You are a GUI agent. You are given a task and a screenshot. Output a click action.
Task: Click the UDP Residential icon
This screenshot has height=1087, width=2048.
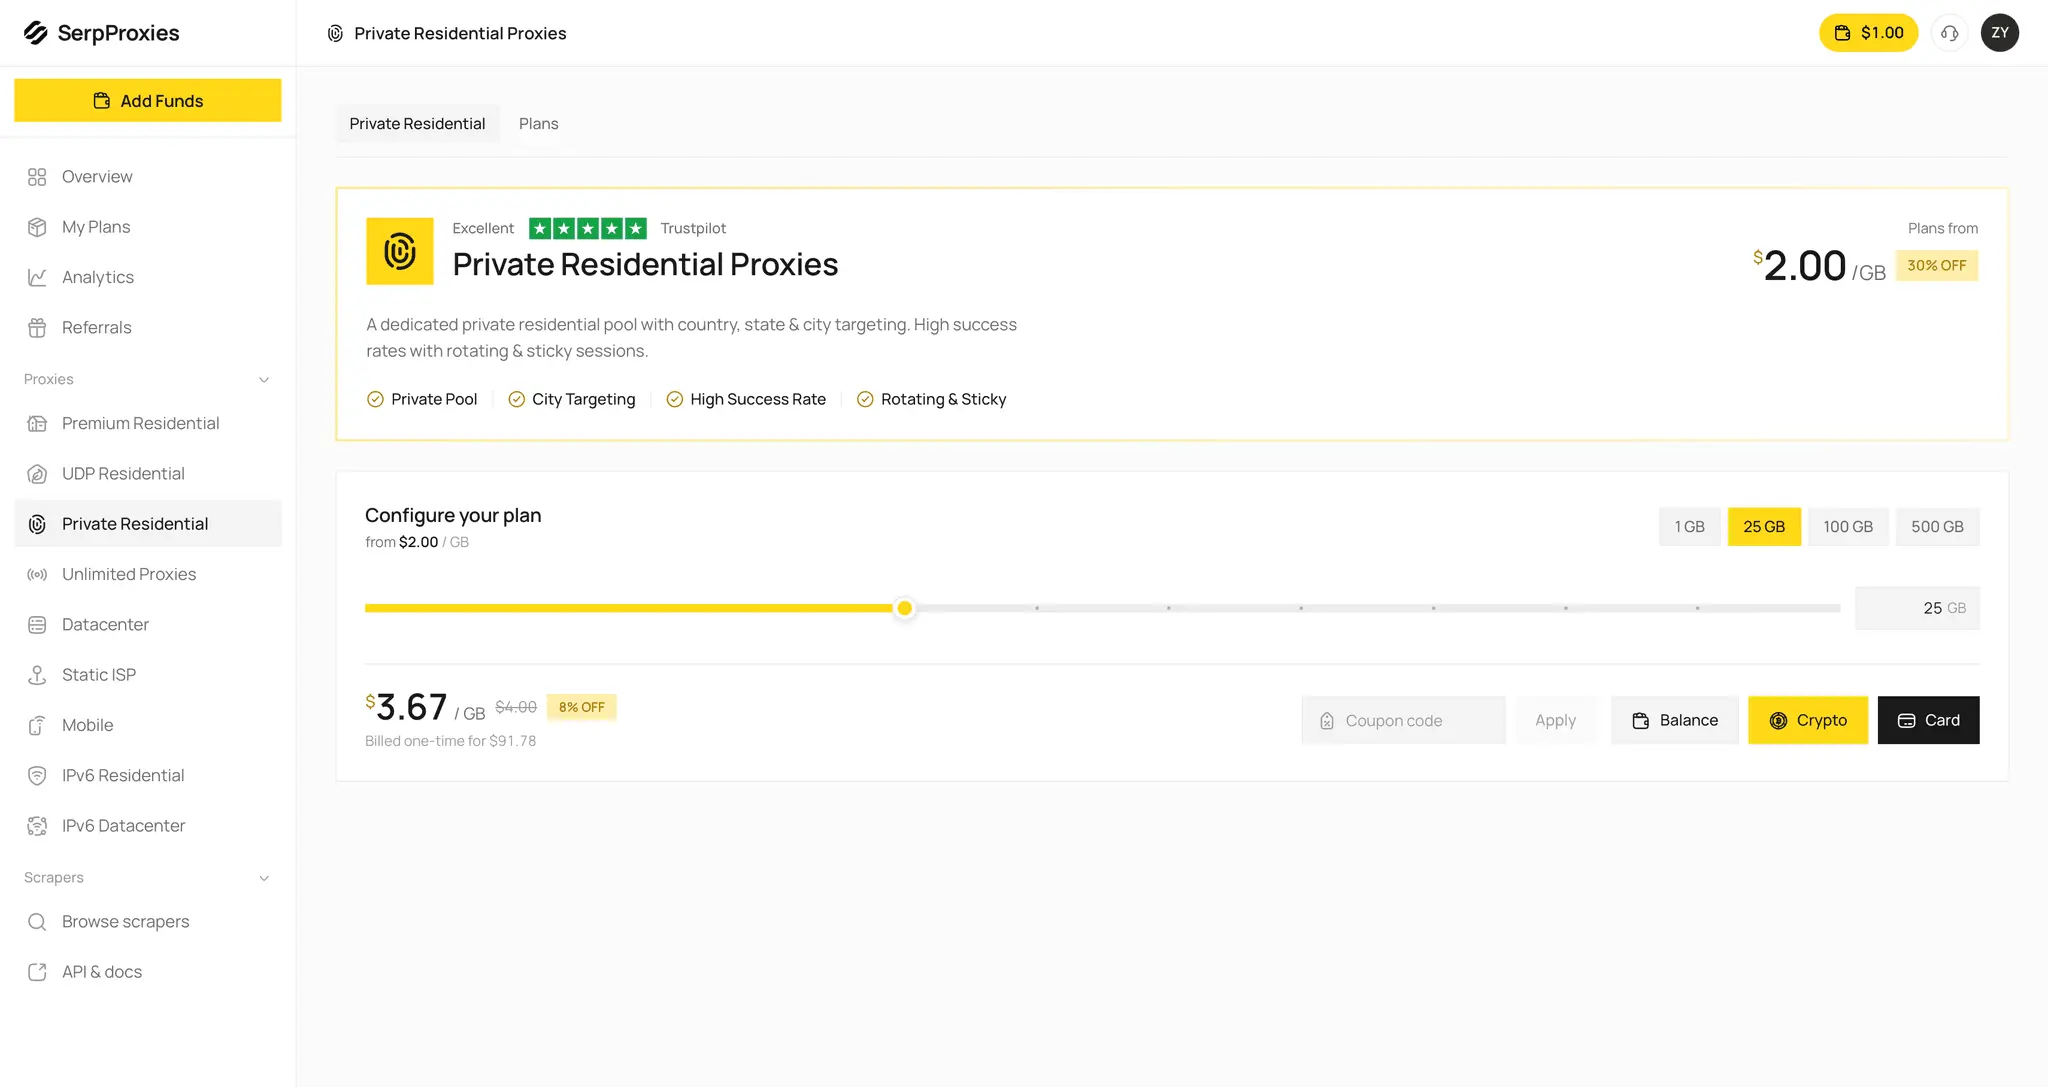pos(37,474)
